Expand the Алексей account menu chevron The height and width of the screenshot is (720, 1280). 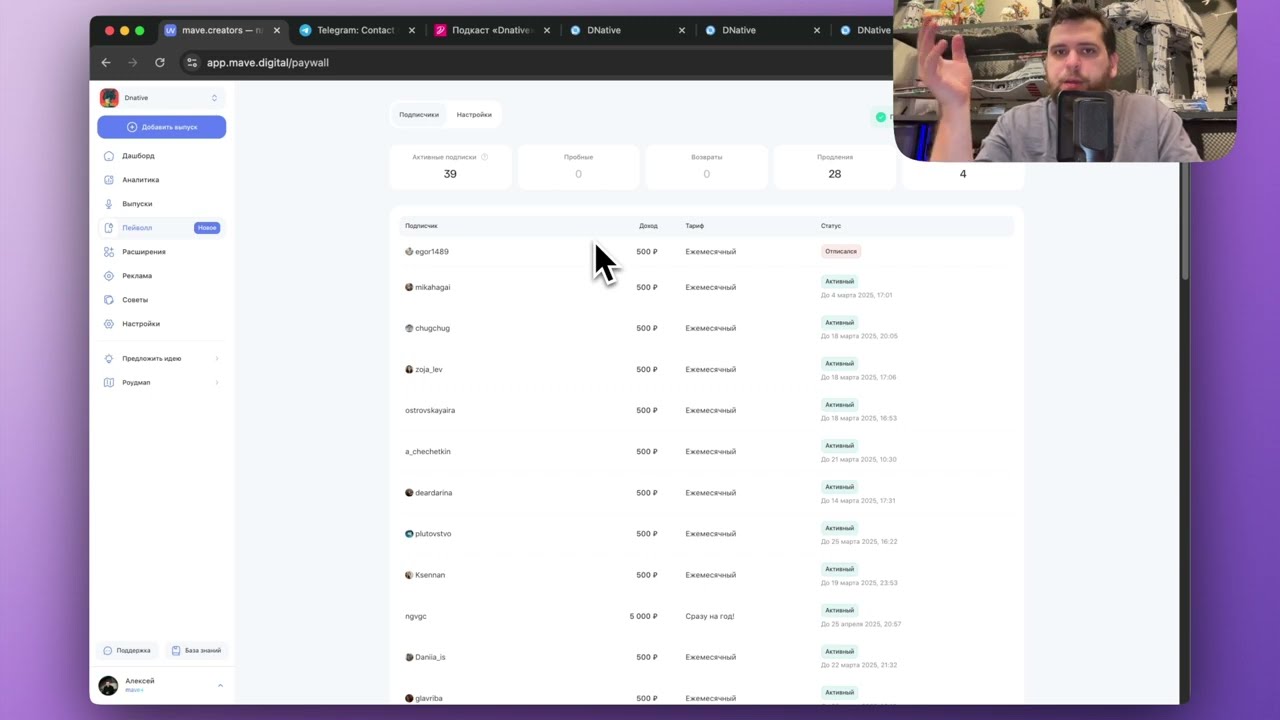pos(220,685)
